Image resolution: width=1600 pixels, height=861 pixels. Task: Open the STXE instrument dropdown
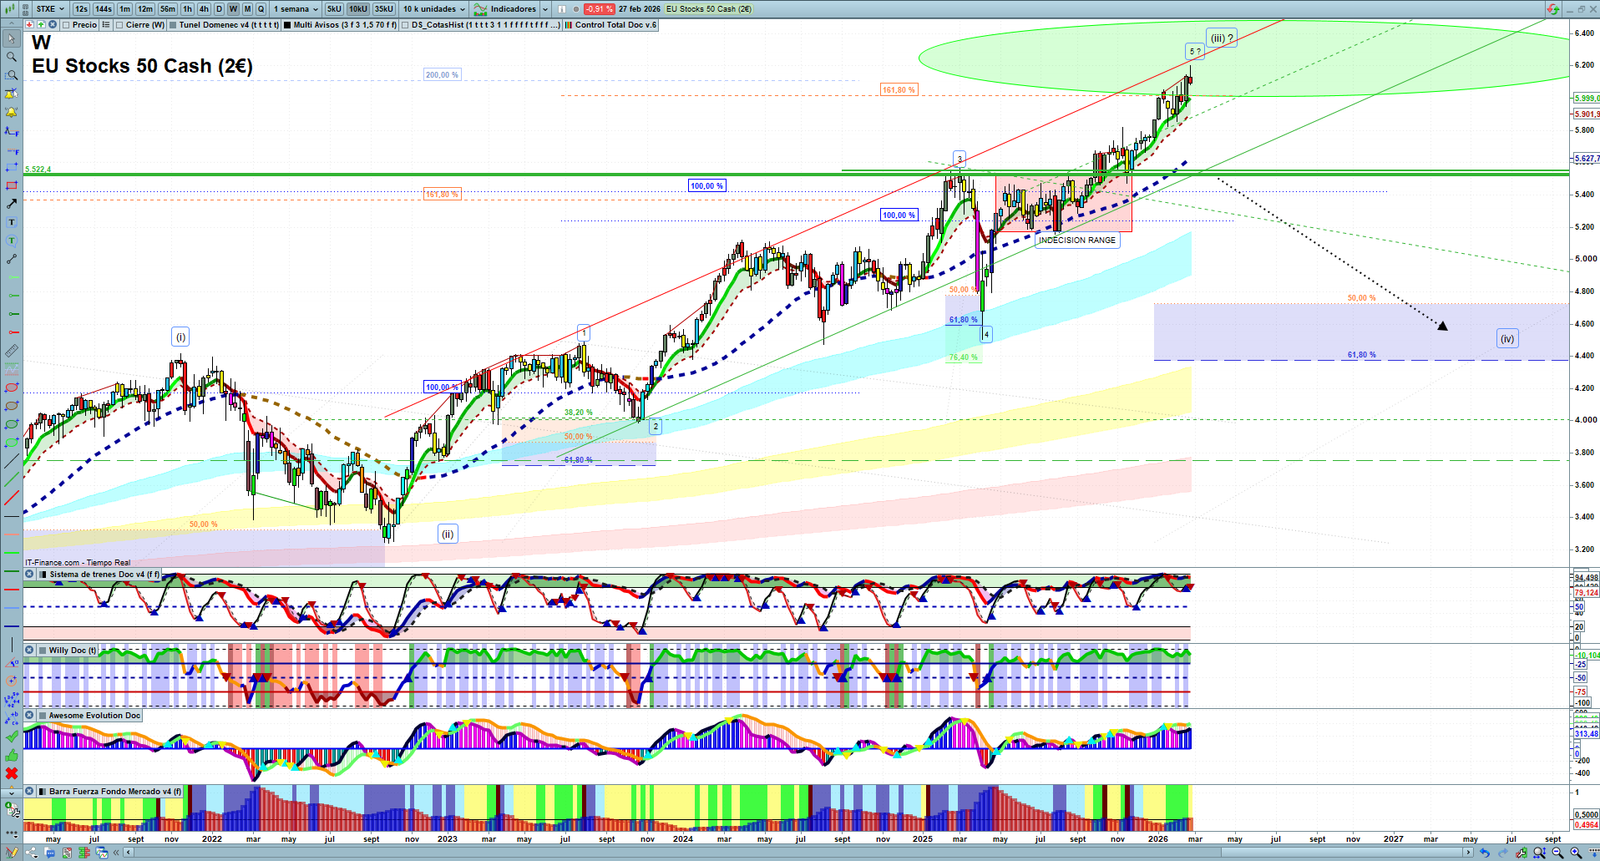coord(49,9)
